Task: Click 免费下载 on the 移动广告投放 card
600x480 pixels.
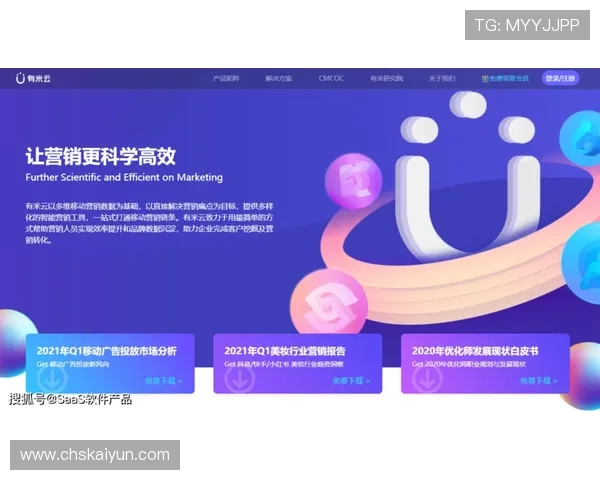Action: coord(164,381)
